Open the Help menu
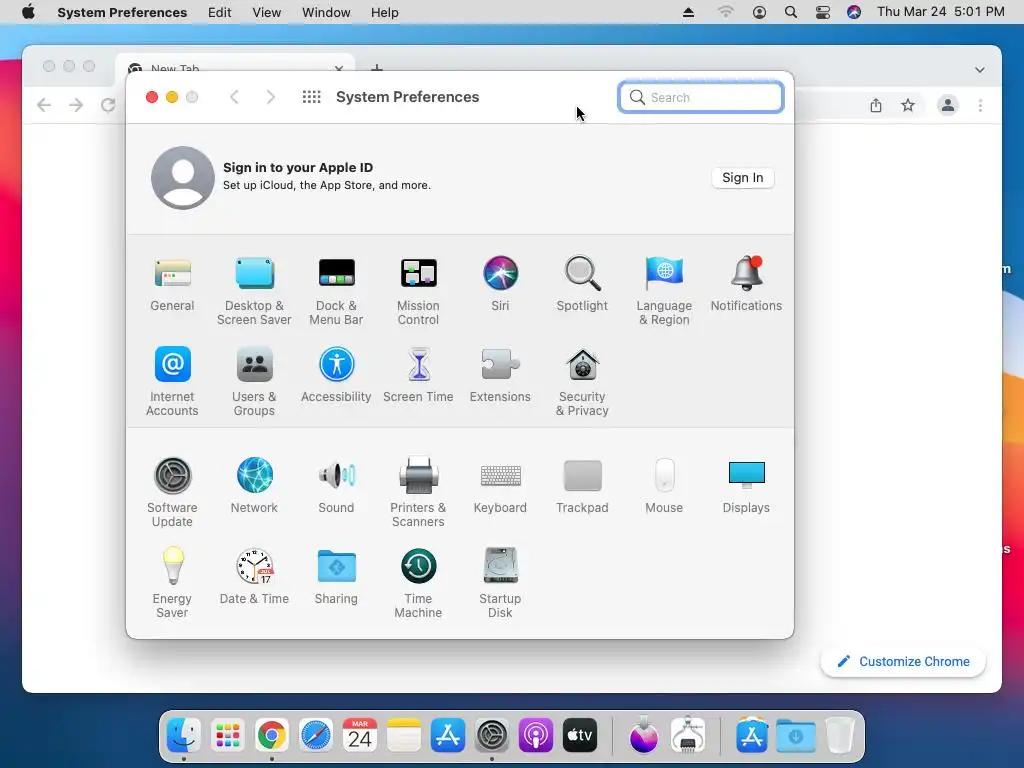Screen dimensions: 1024x768 (385, 12)
